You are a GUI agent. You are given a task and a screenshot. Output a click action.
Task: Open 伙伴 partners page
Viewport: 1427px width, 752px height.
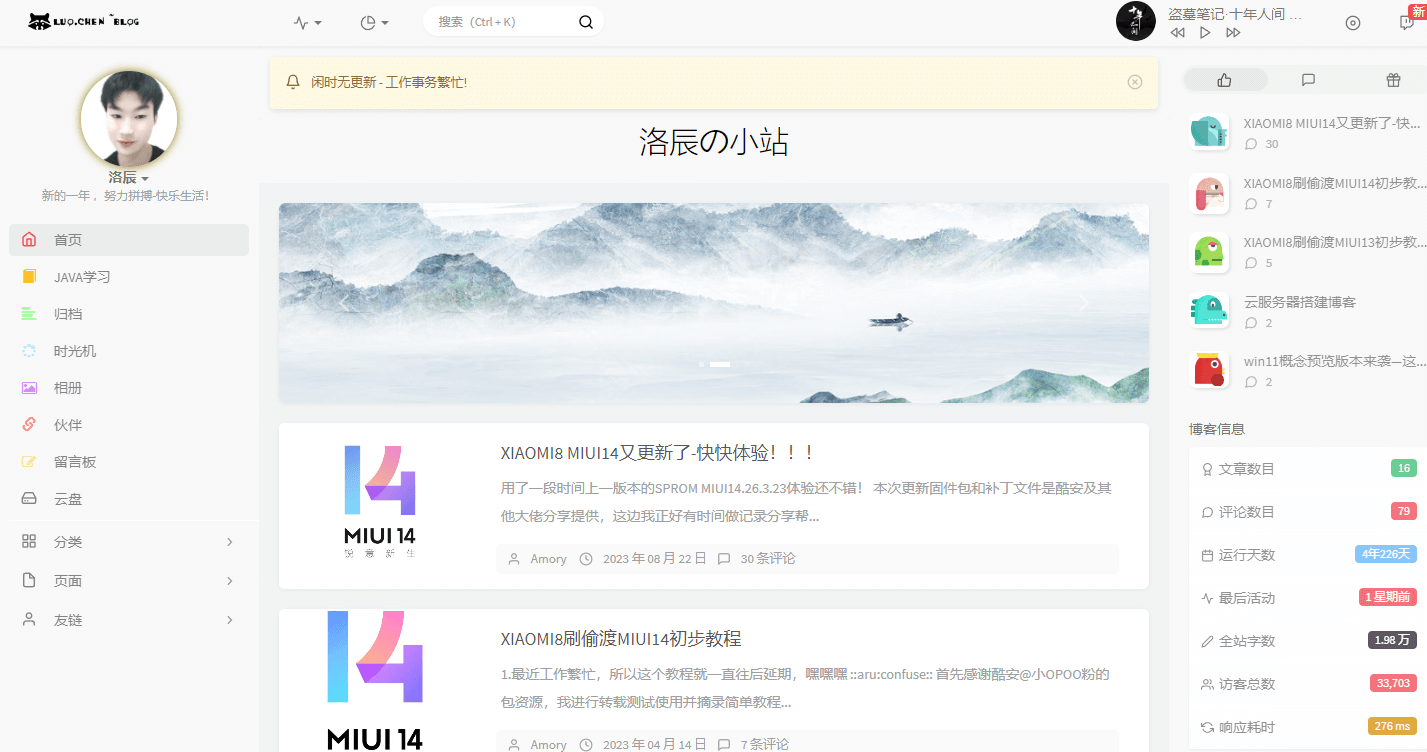(129, 425)
